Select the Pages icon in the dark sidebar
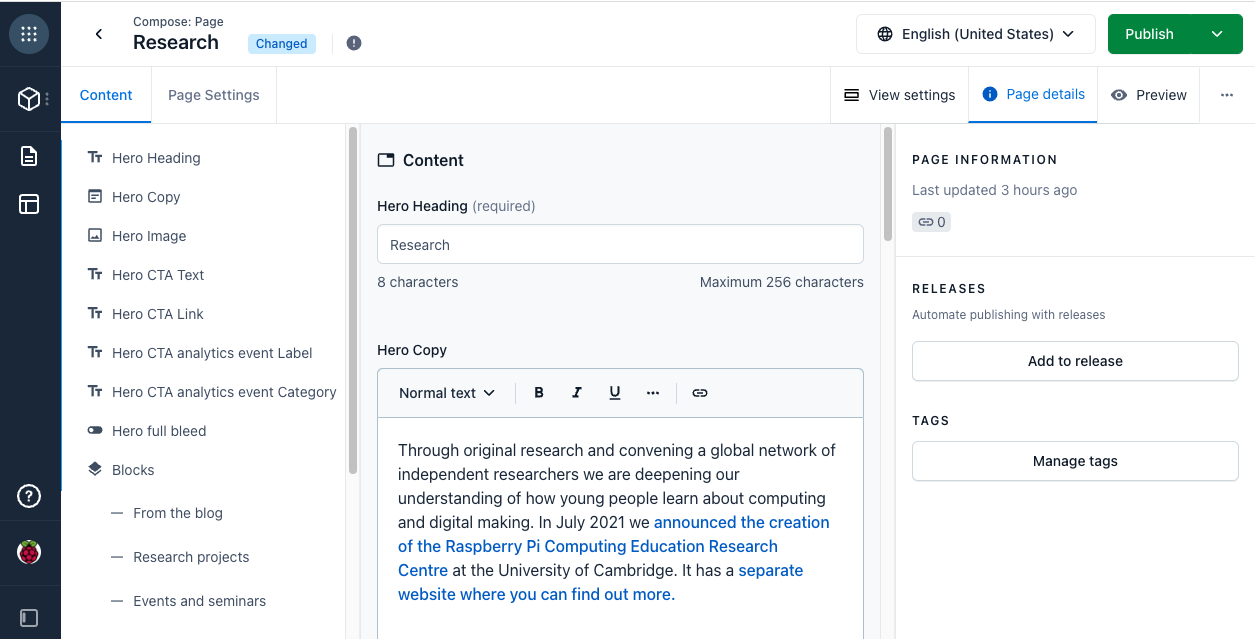Image resolution: width=1255 pixels, height=639 pixels. [28, 155]
